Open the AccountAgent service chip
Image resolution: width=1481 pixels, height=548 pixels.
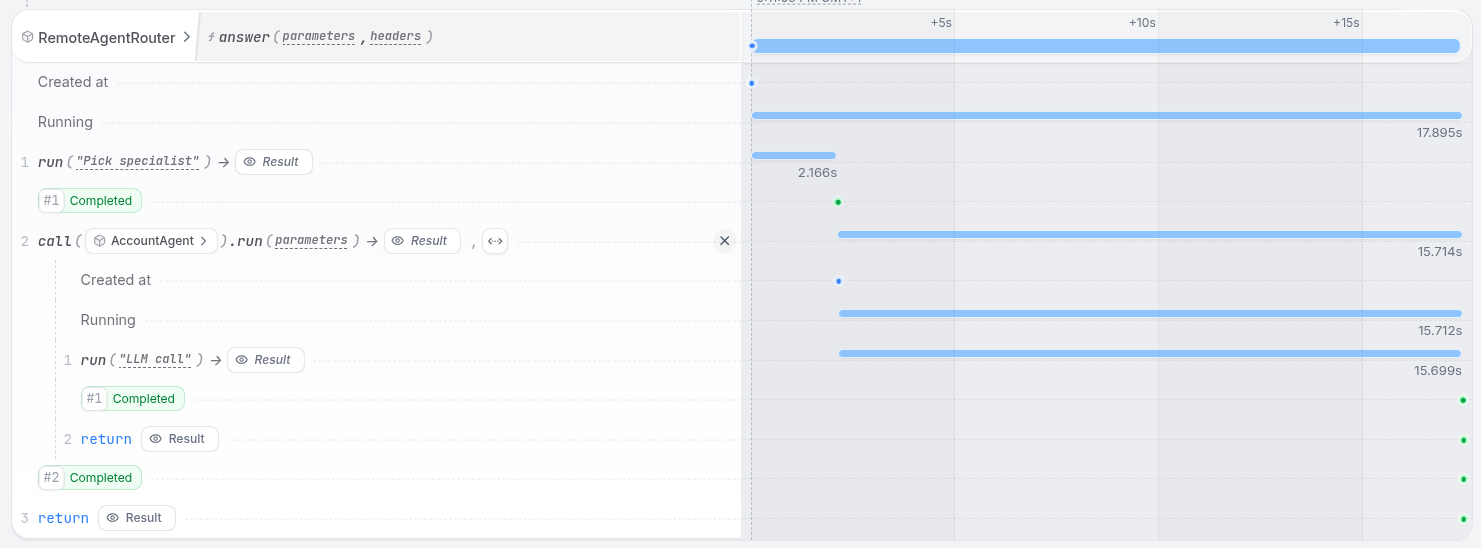coord(151,241)
